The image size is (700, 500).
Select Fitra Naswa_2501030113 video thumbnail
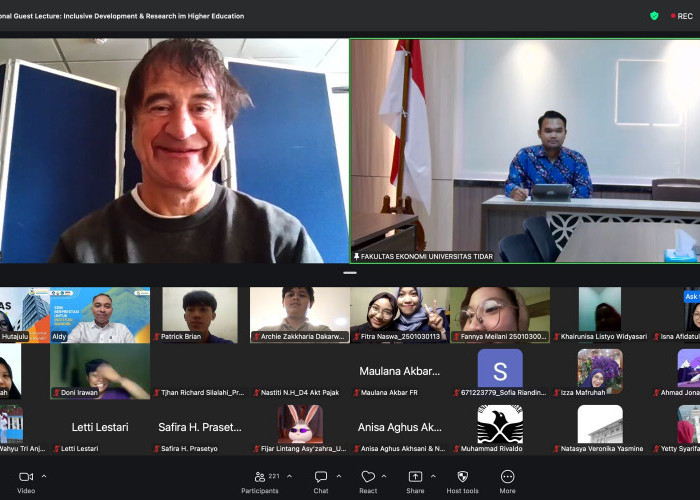coord(400,315)
